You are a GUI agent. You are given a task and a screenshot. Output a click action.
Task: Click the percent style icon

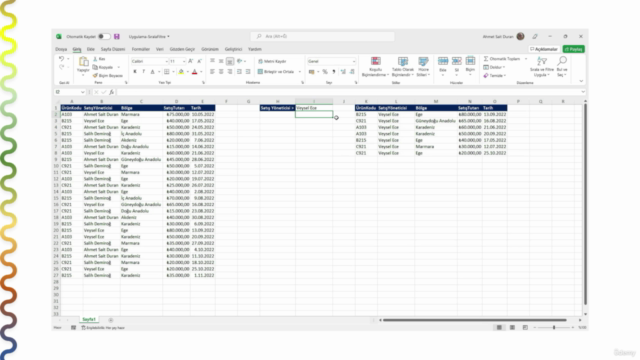point(325,72)
